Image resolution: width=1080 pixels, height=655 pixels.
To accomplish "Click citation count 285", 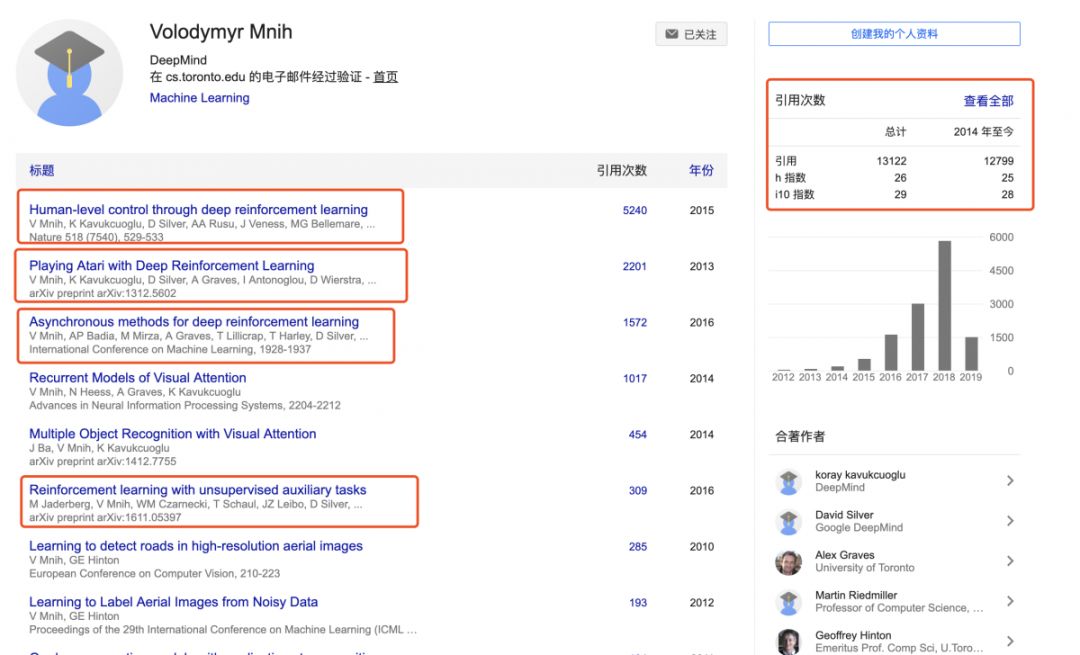I will click(x=638, y=547).
